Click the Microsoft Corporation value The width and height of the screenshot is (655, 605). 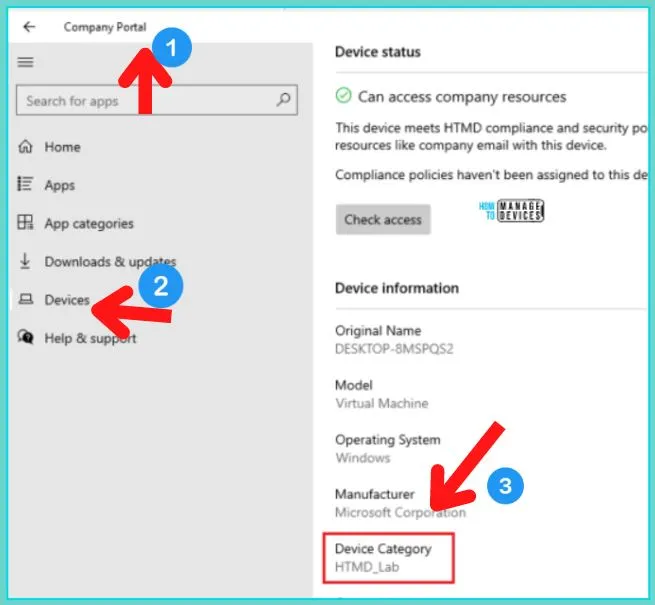(x=400, y=512)
